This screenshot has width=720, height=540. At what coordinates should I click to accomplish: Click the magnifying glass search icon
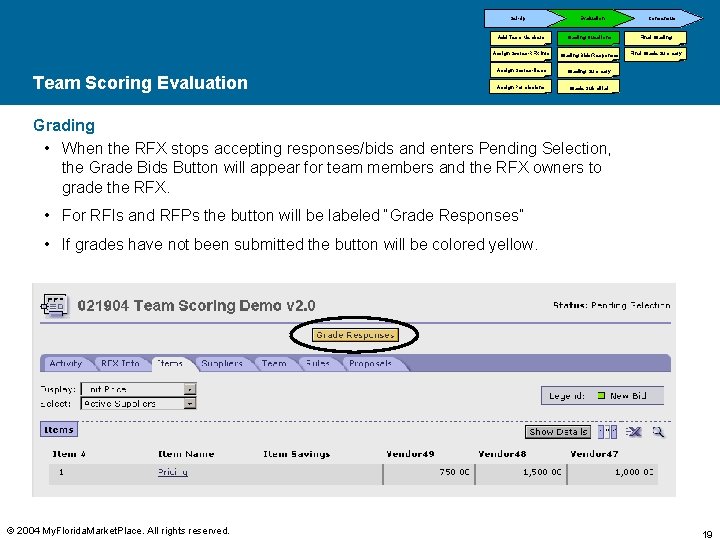[658, 432]
